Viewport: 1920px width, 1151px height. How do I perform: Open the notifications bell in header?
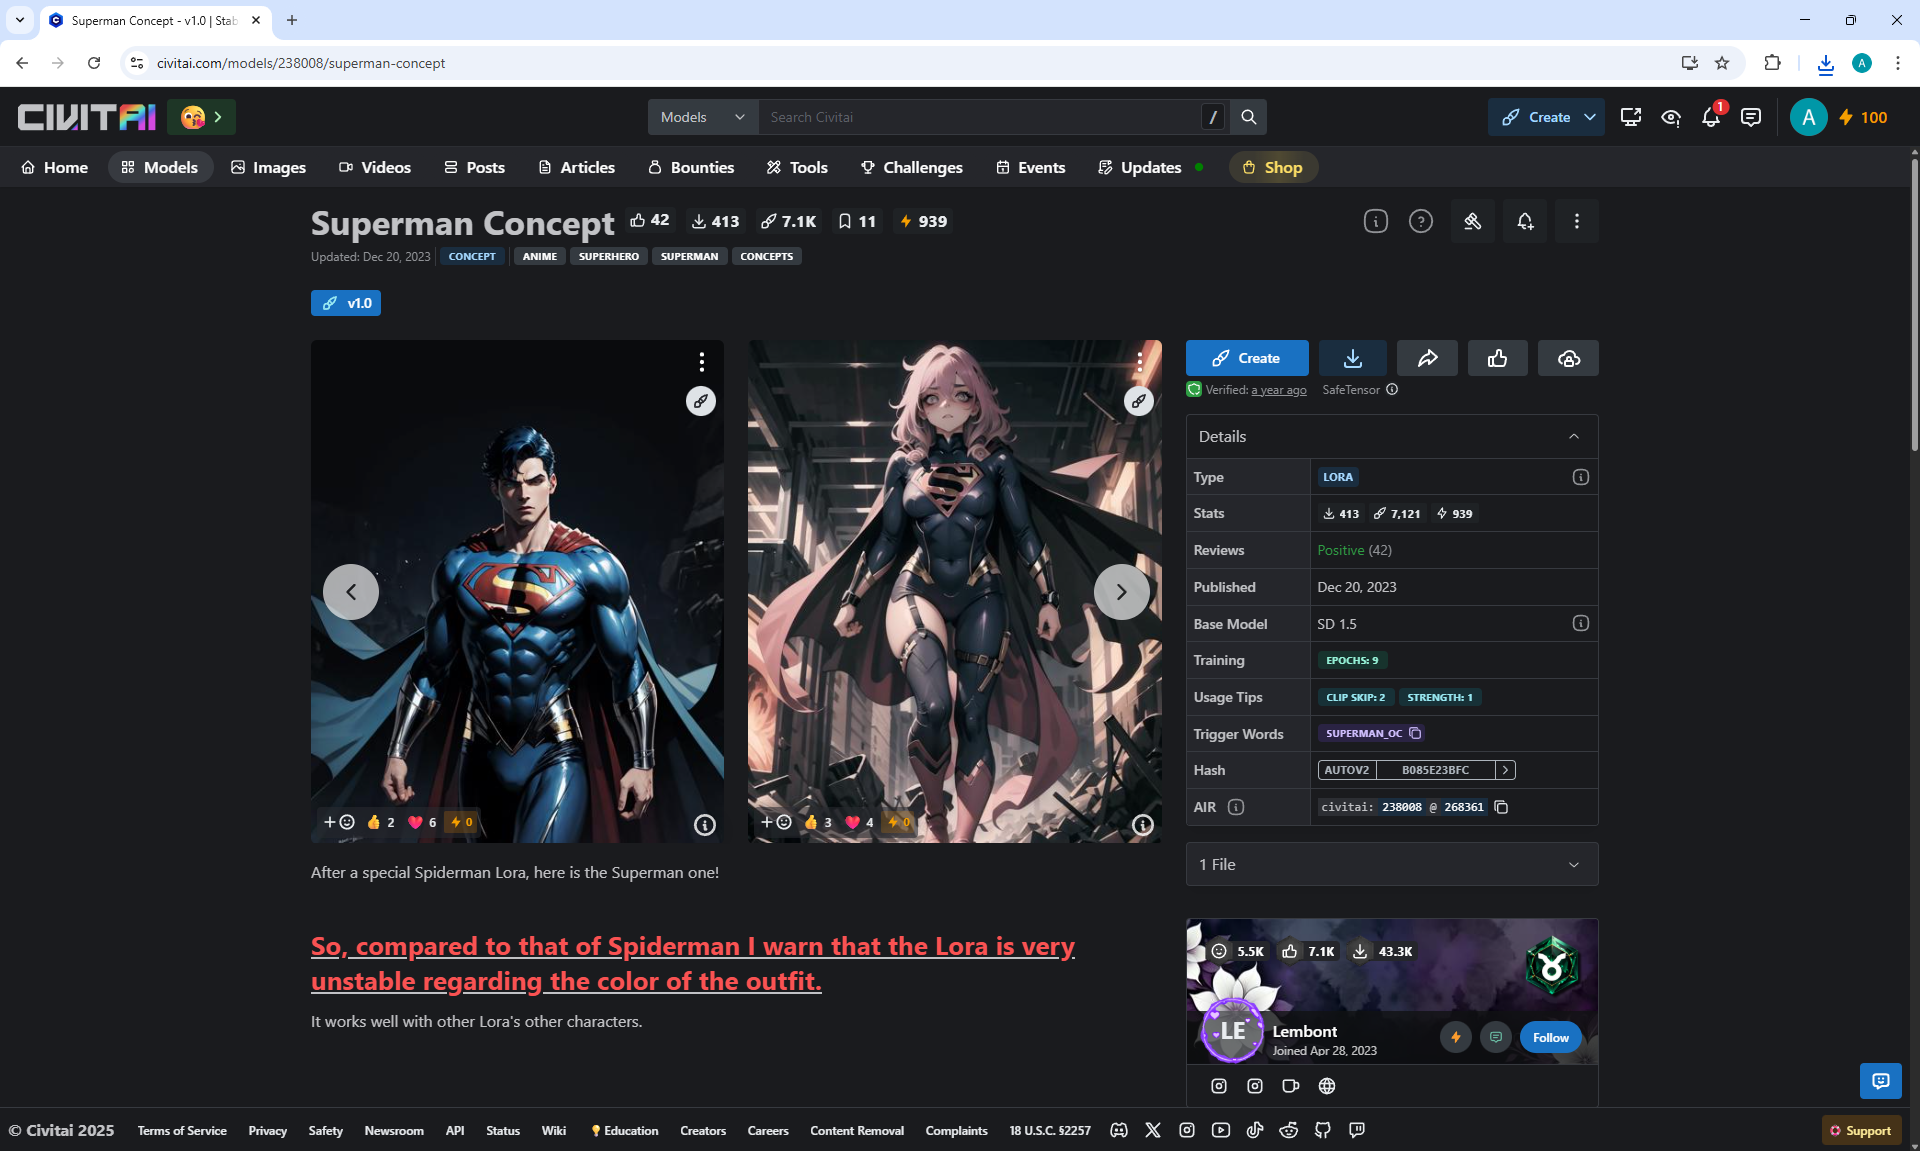pos(1710,118)
